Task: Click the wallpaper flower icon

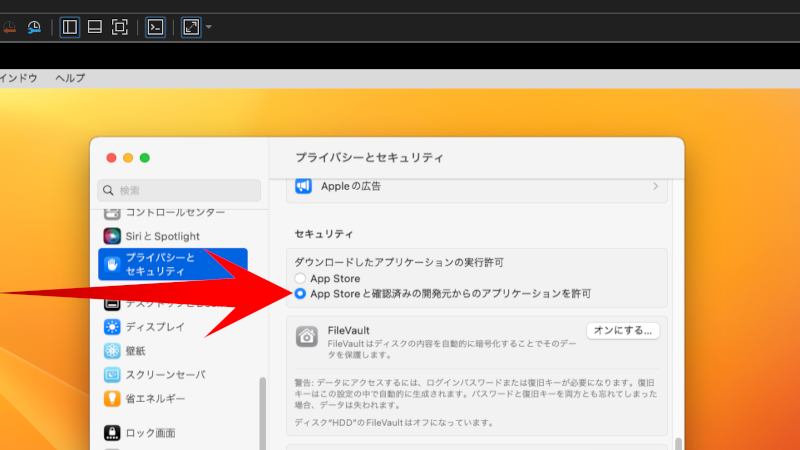Action: pyautogui.click(x=112, y=351)
